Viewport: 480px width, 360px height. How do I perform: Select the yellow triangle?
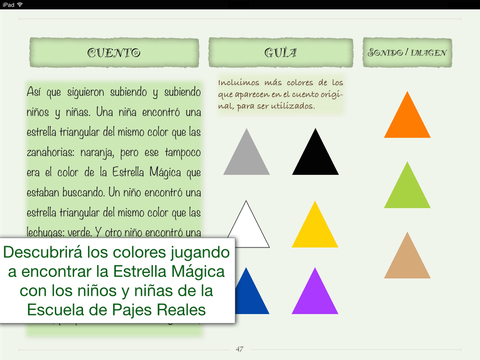point(315,224)
